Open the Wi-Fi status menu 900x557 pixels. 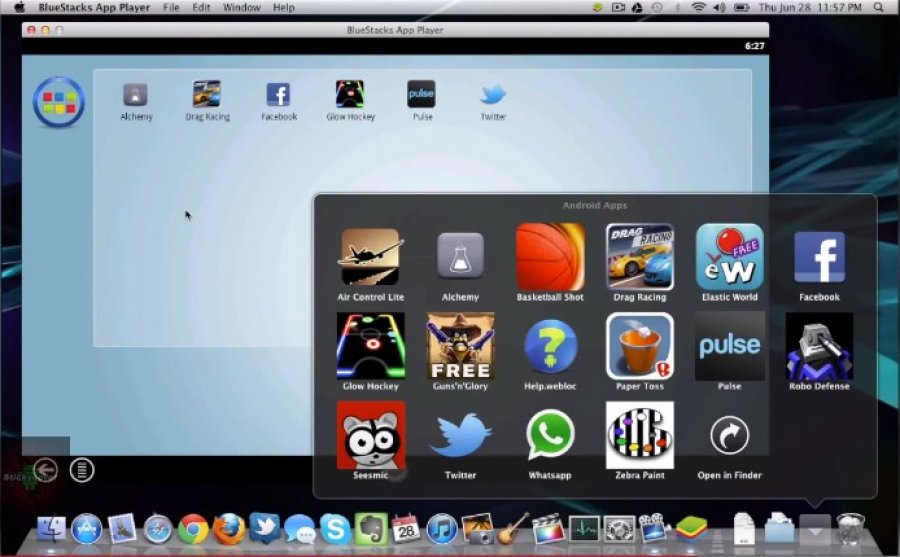698,7
